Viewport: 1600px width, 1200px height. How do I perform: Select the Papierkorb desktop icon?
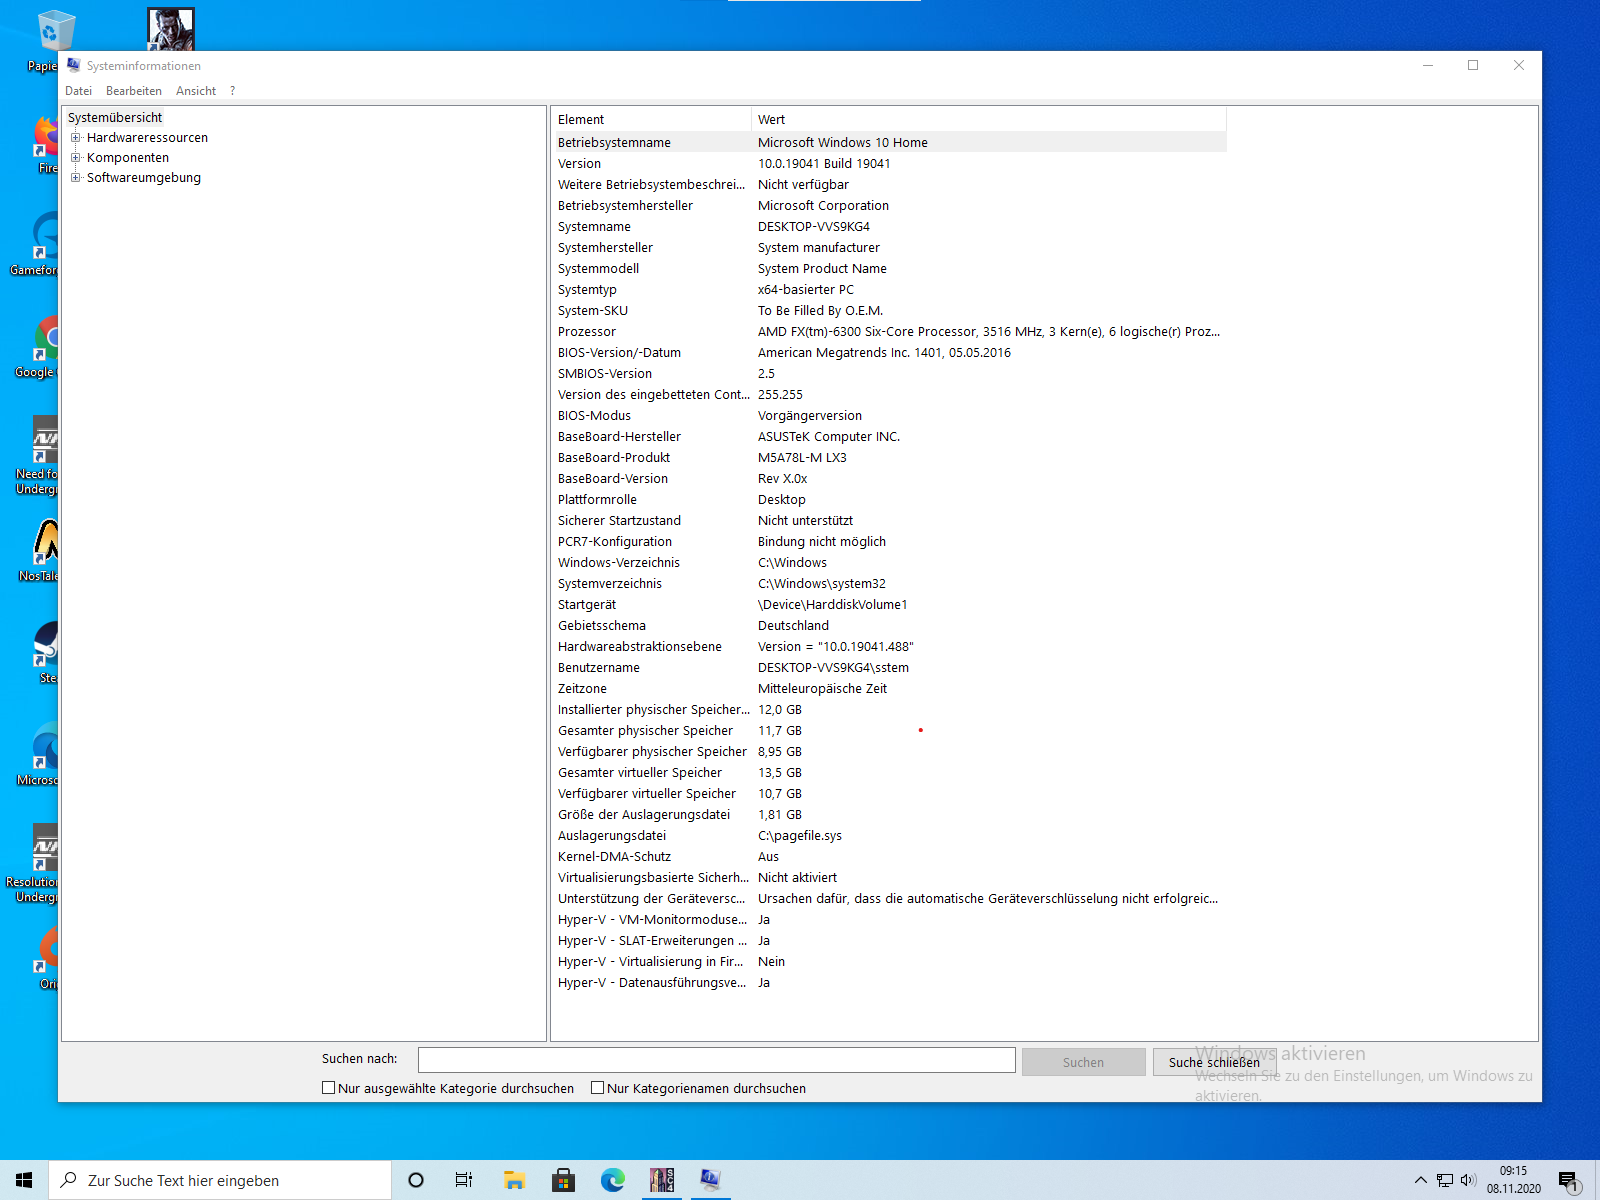coord(44,42)
